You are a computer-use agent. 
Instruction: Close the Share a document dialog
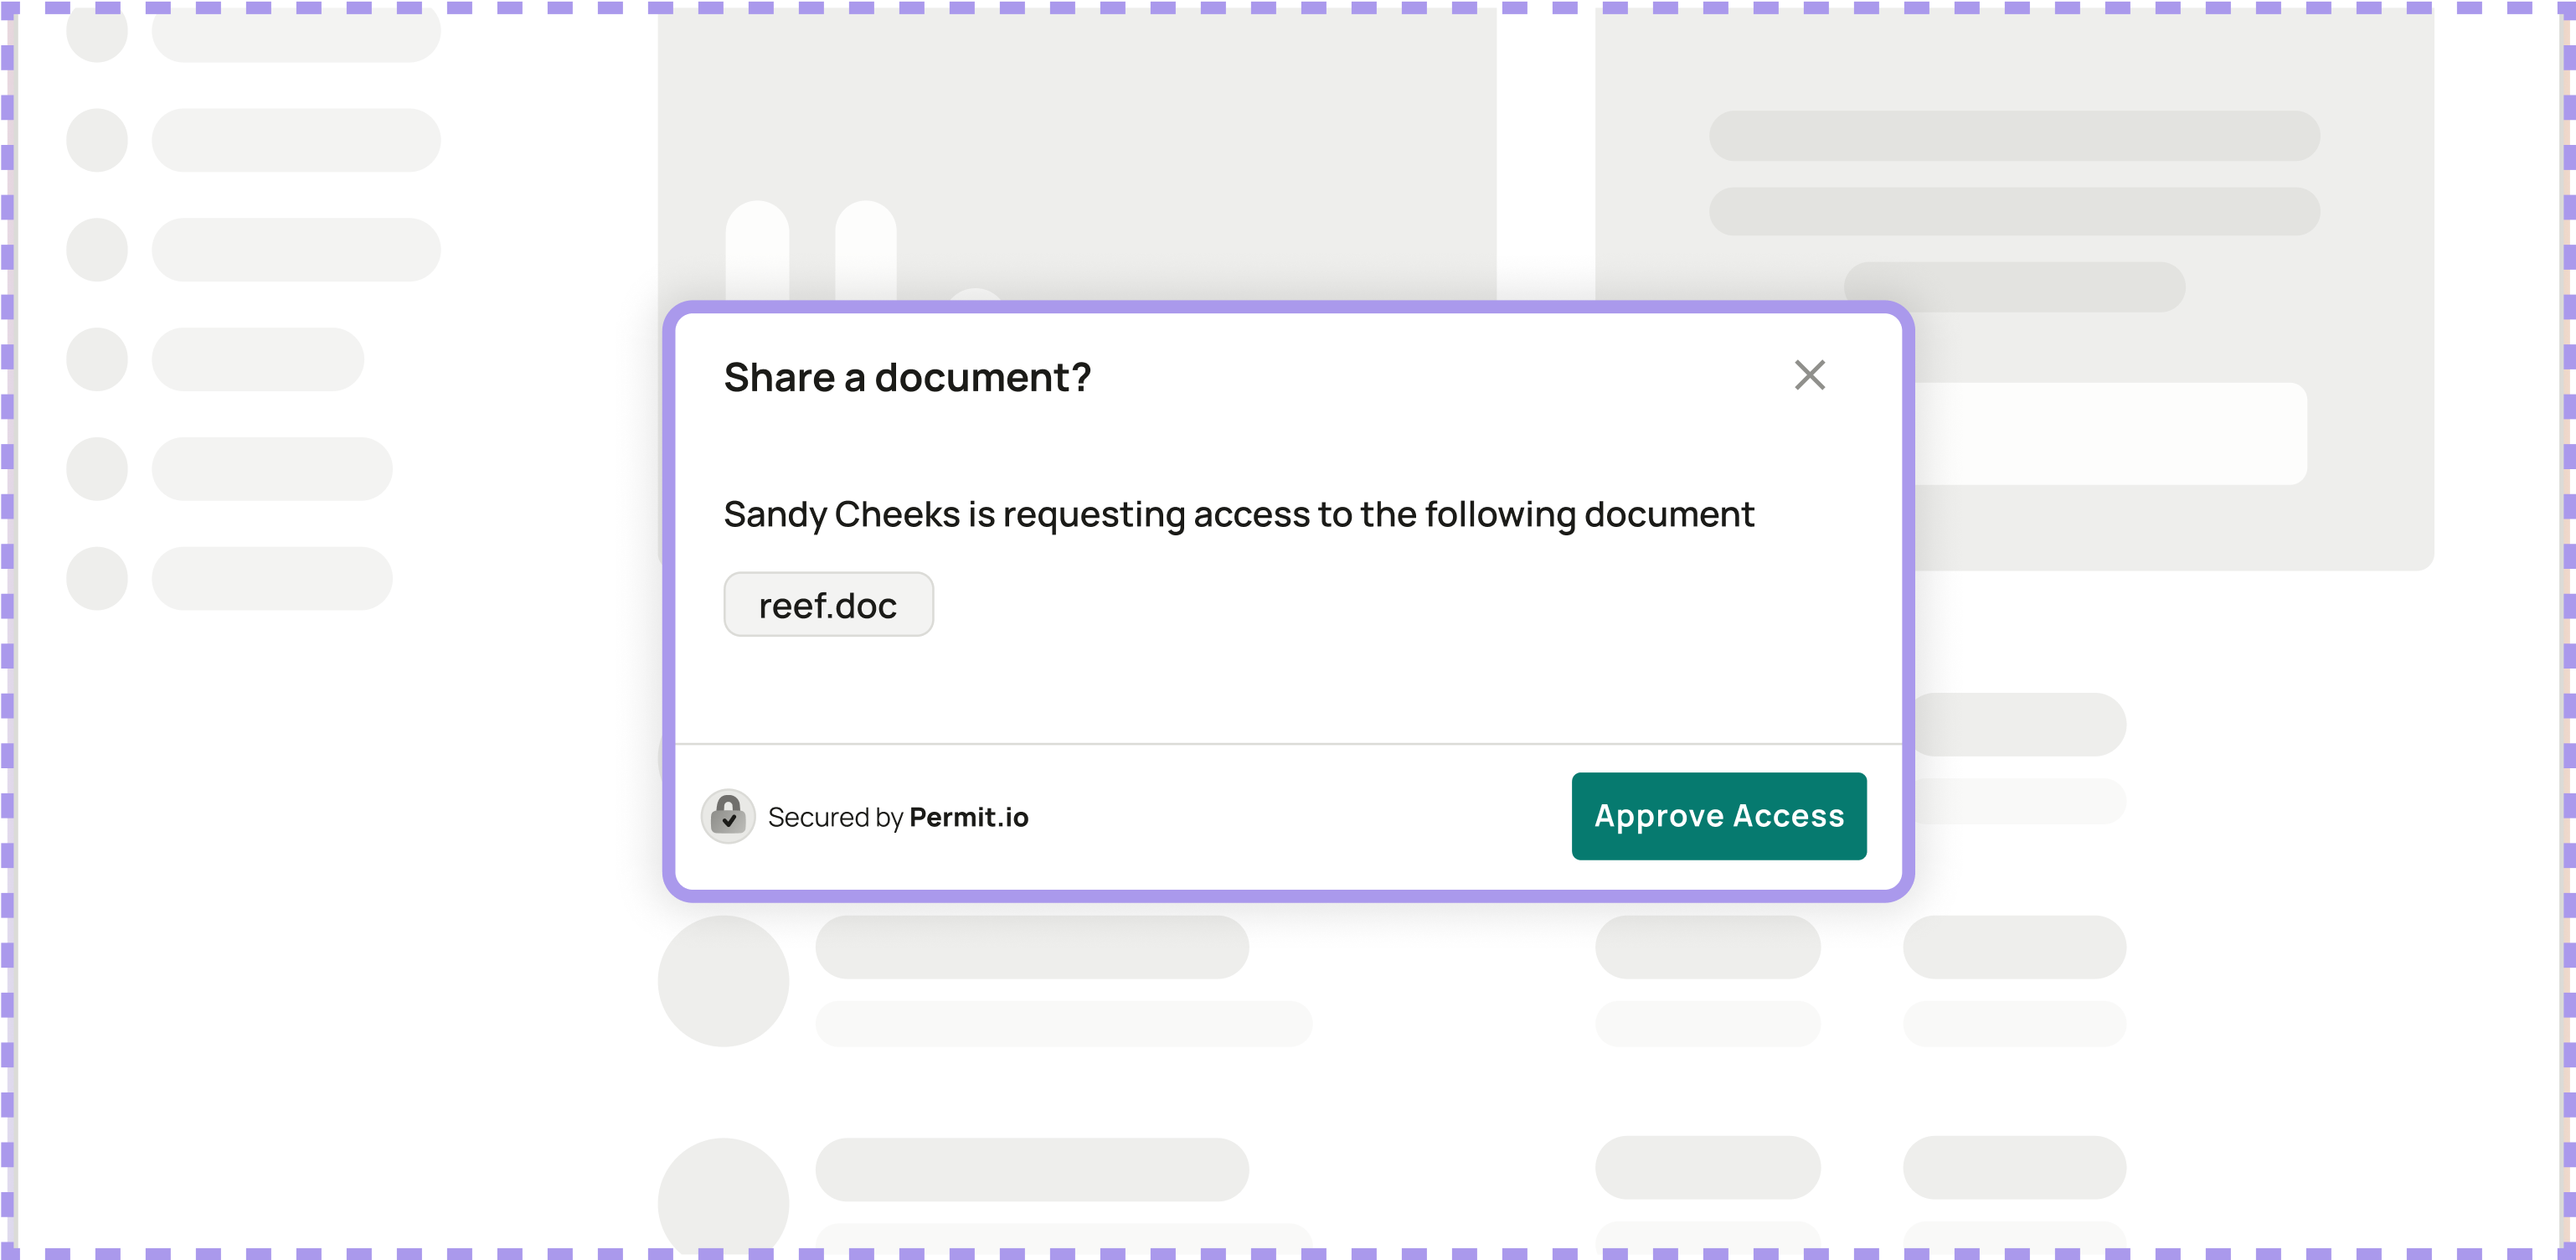click(x=1809, y=375)
